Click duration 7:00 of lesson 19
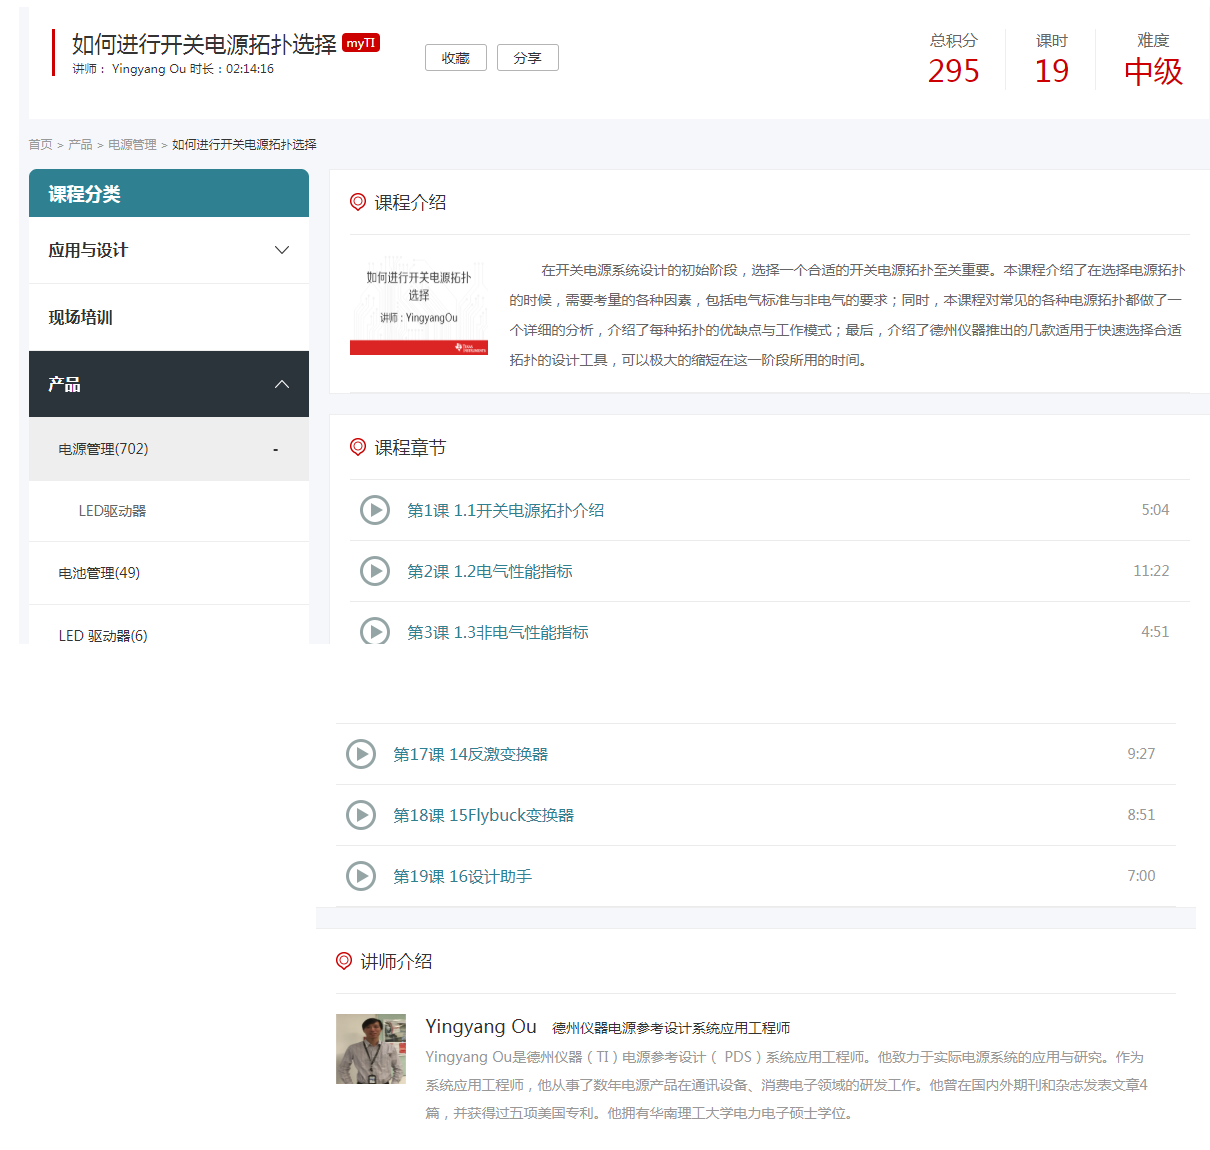The width and height of the screenshot is (1210, 1150). coord(1141,876)
